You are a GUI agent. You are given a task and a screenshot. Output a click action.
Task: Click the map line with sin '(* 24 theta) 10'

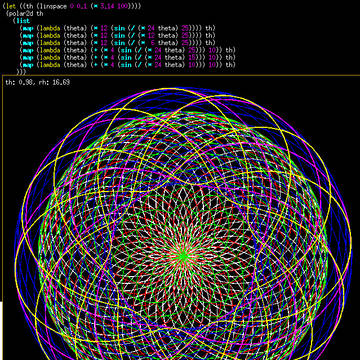pyautogui.click(x=128, y=65)
